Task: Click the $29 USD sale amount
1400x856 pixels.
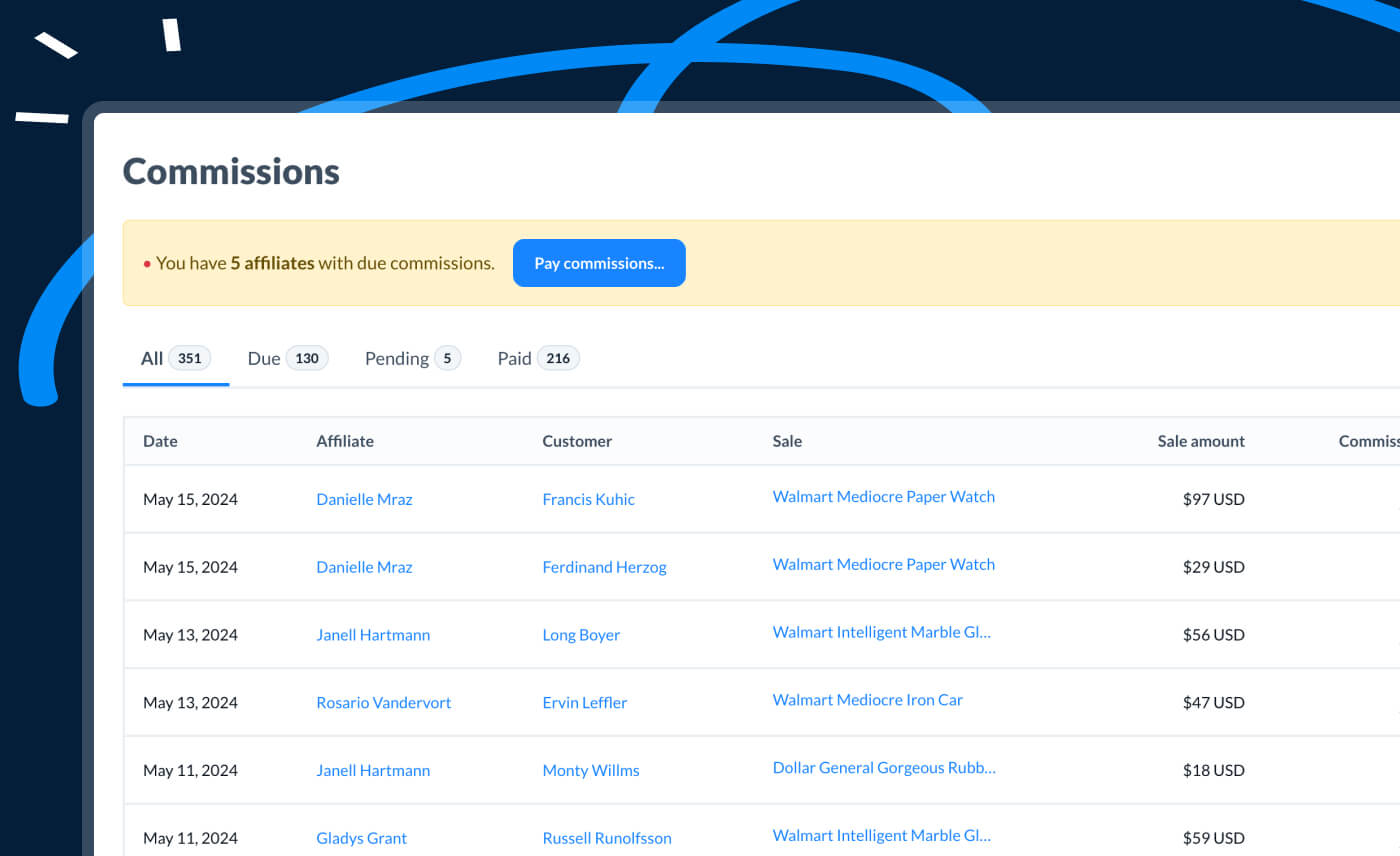Action: [x=1213, y=567]
